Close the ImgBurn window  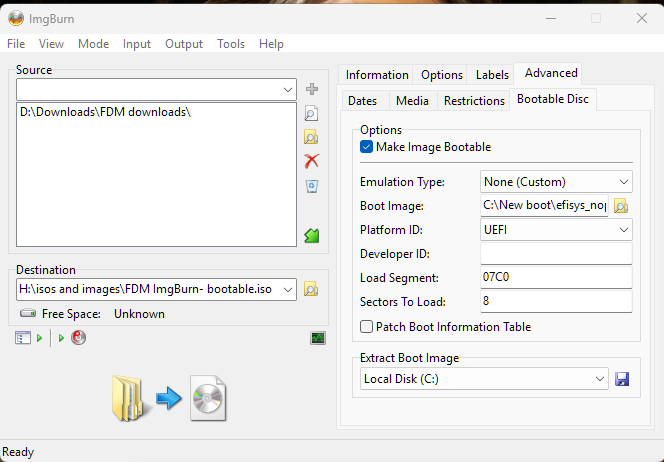tap(642, 18)
